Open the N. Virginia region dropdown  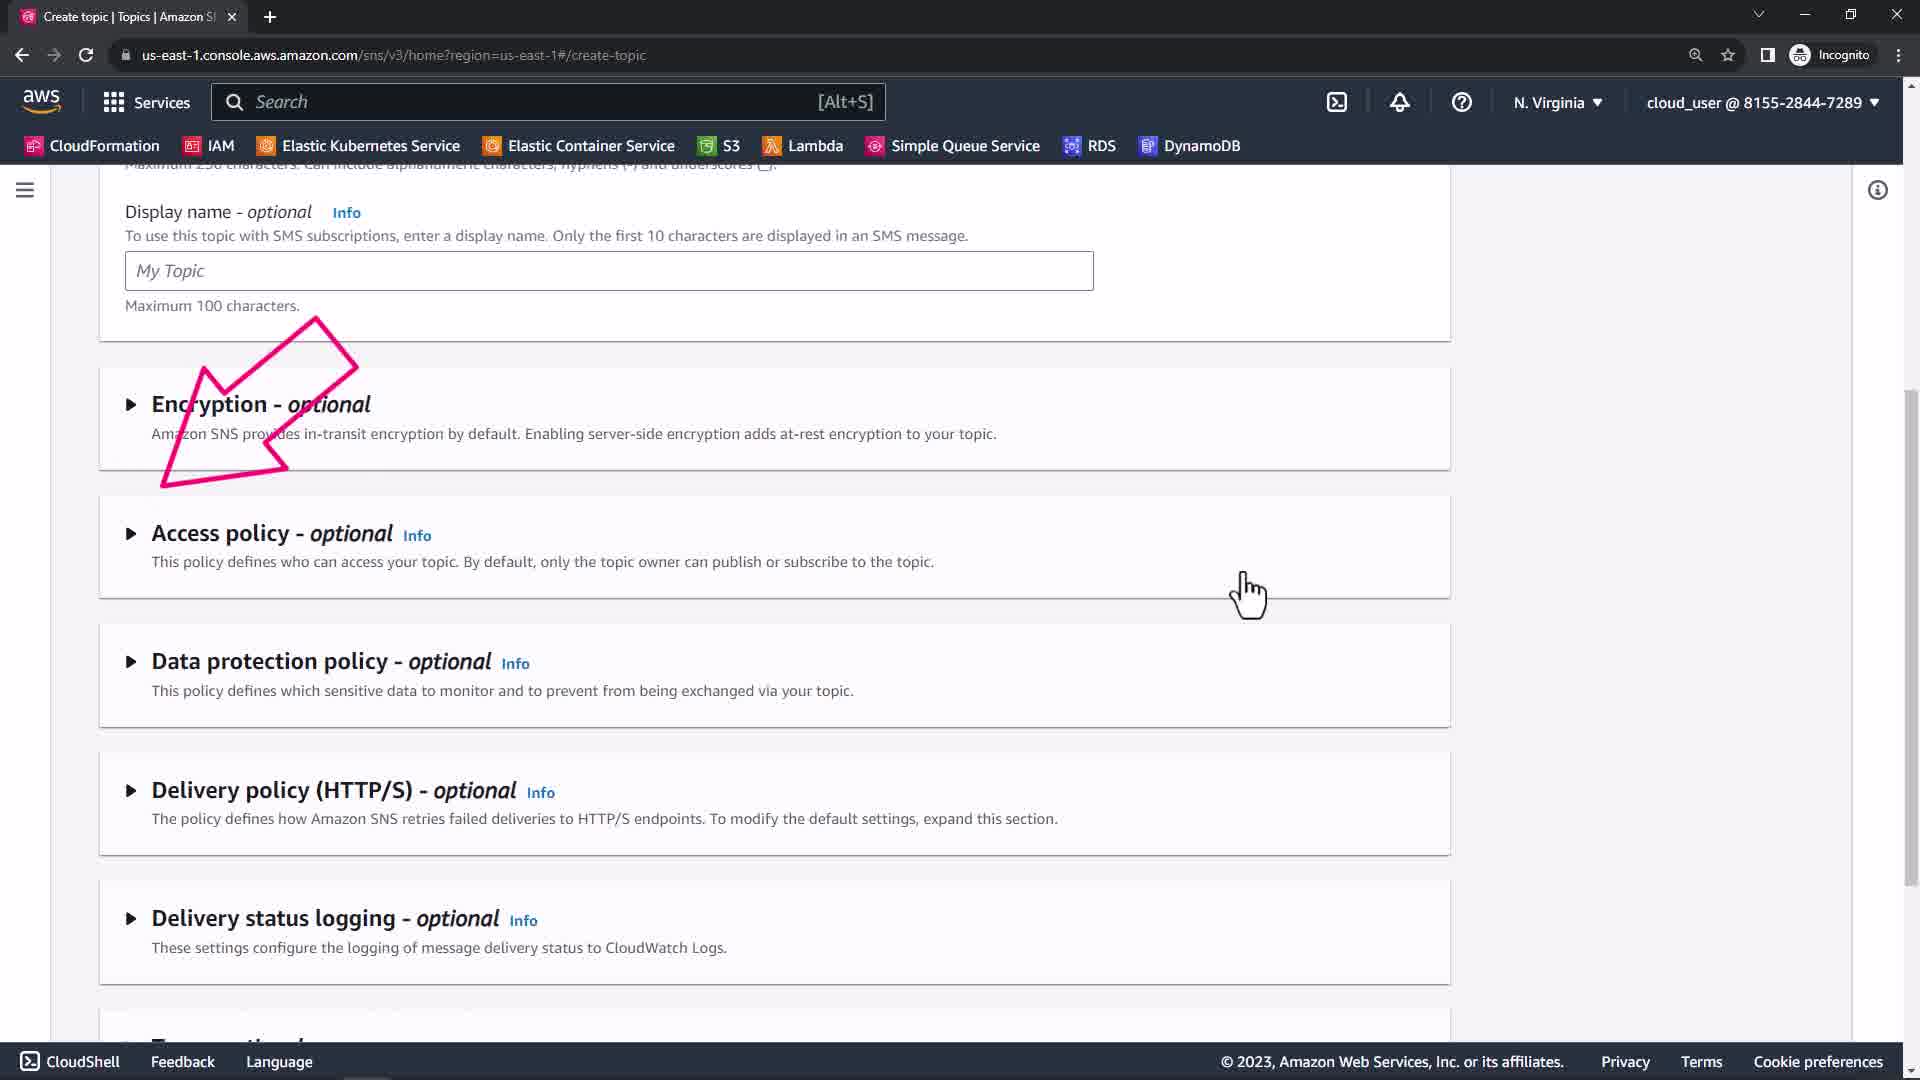coord(1557,102)
